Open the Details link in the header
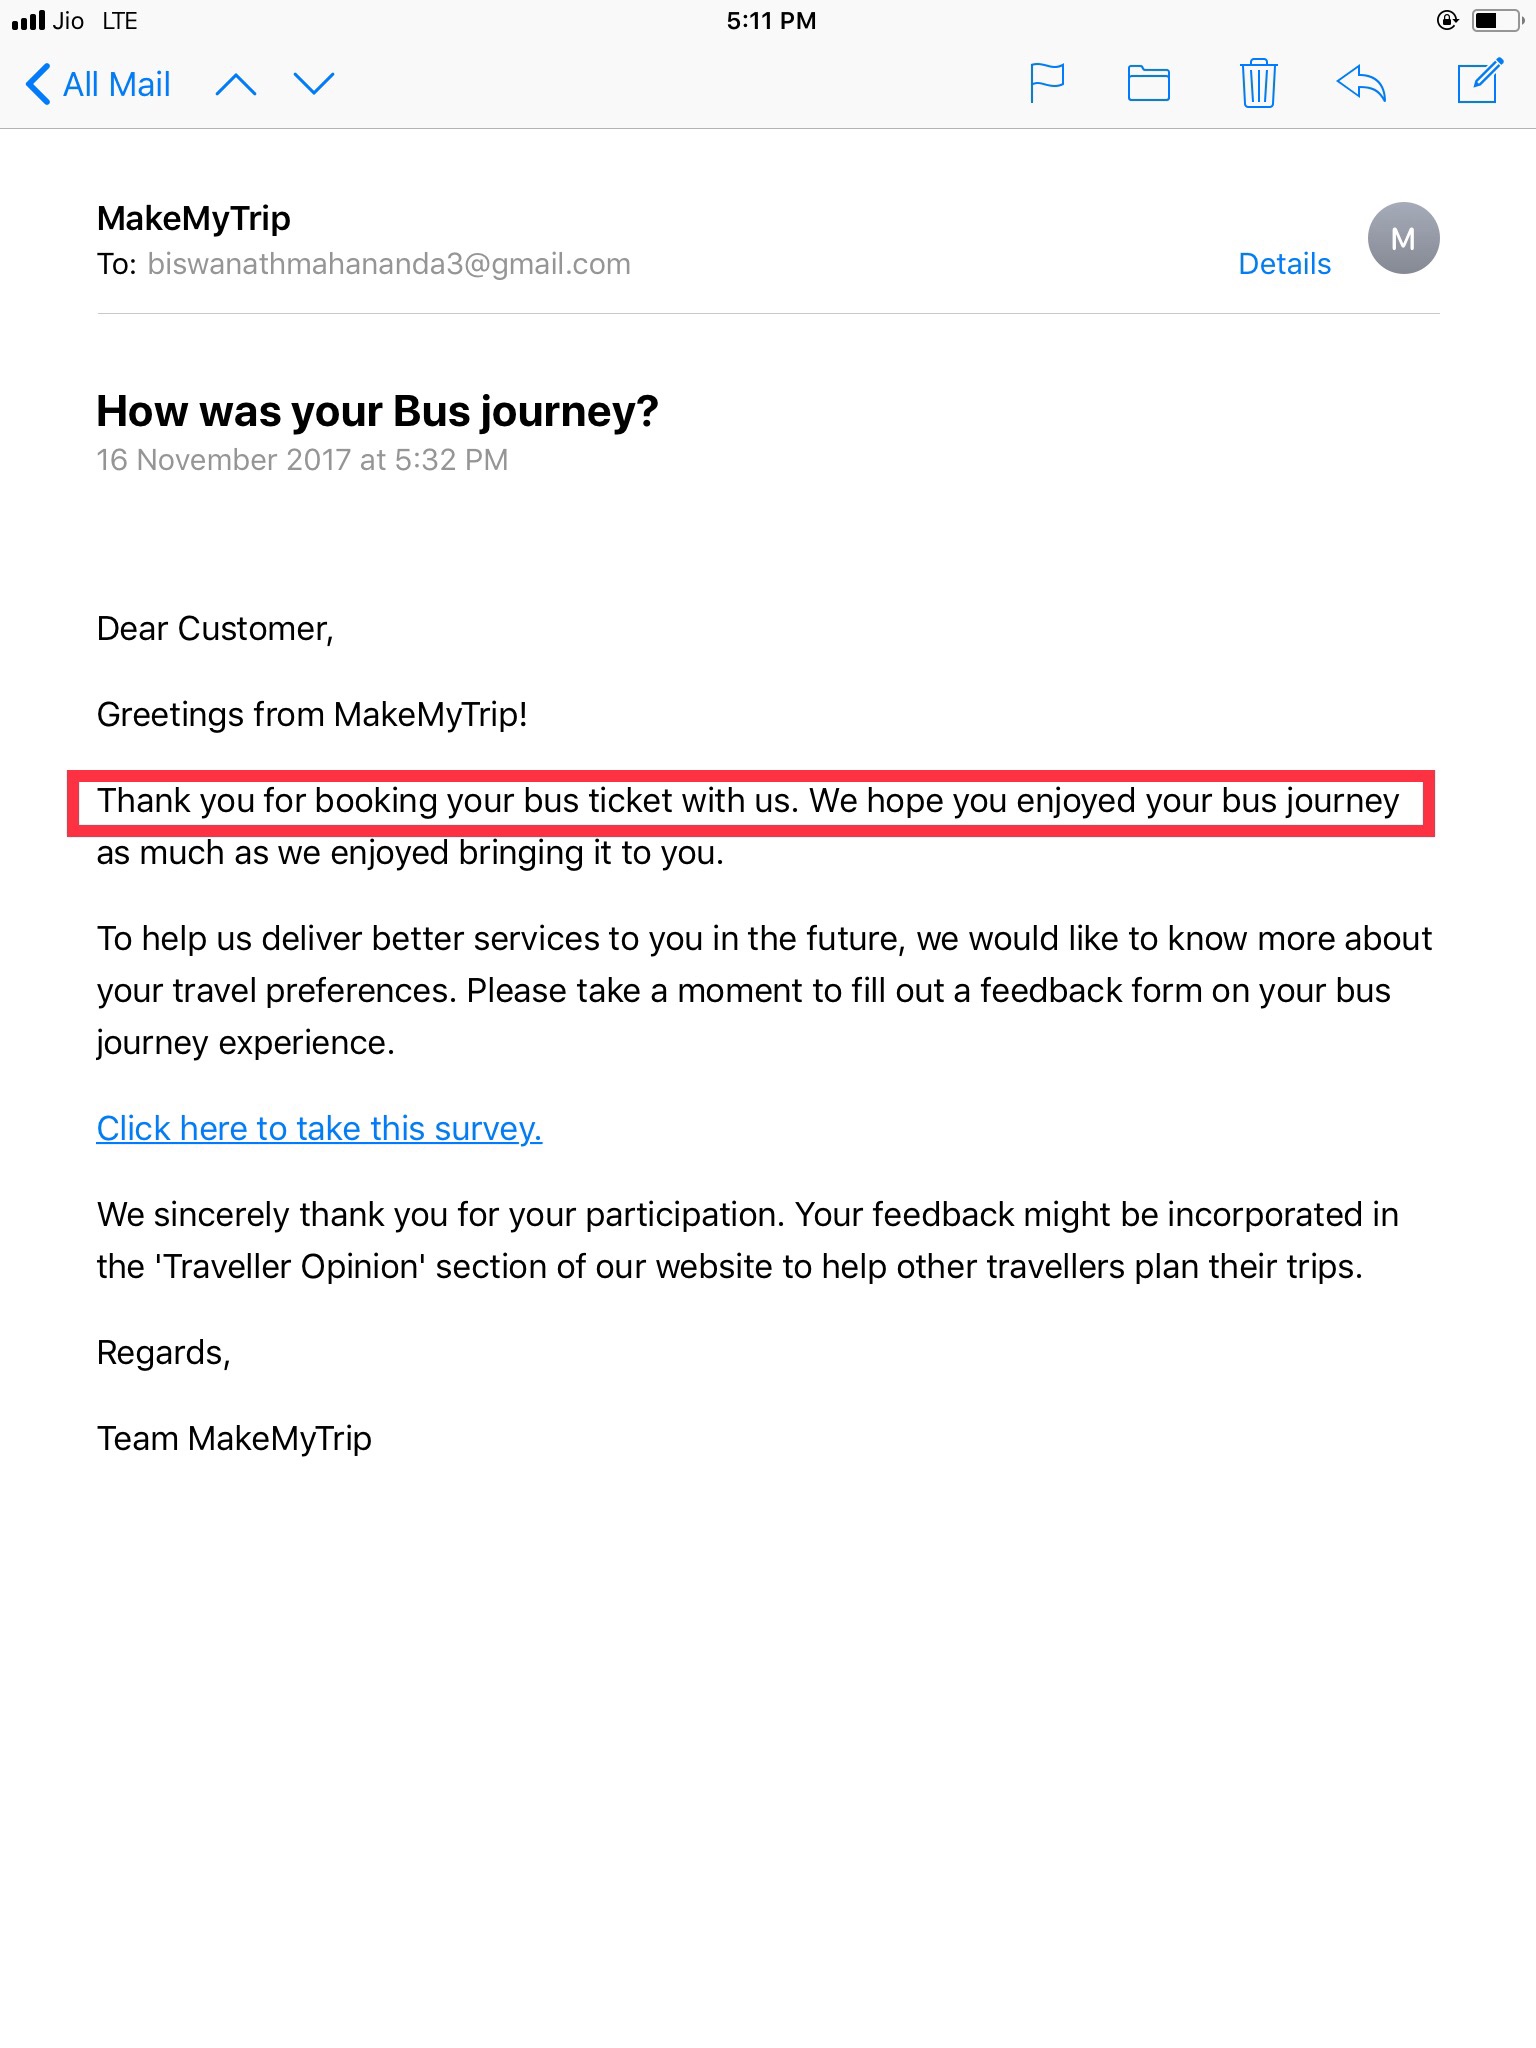The image size is (1536, 2048). 1284,264
